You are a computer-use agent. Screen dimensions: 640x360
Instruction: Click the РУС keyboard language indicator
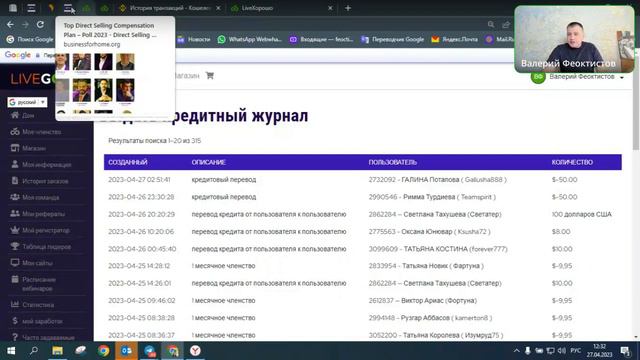point(576,351)
